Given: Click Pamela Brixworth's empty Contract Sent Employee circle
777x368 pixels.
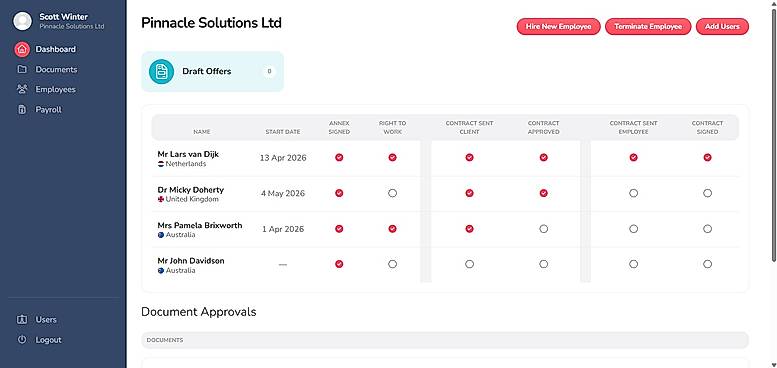Looking at the screenshot, I should (633, 229).
